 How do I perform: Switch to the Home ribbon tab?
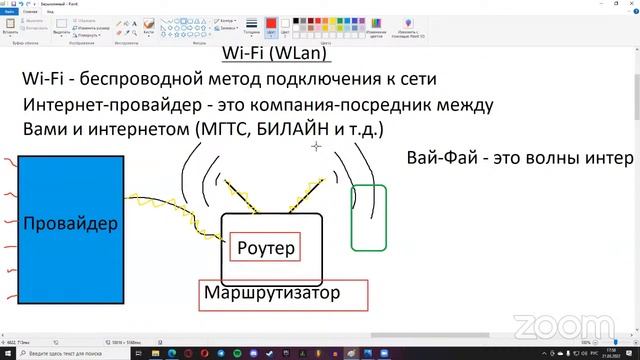[30, 11]
